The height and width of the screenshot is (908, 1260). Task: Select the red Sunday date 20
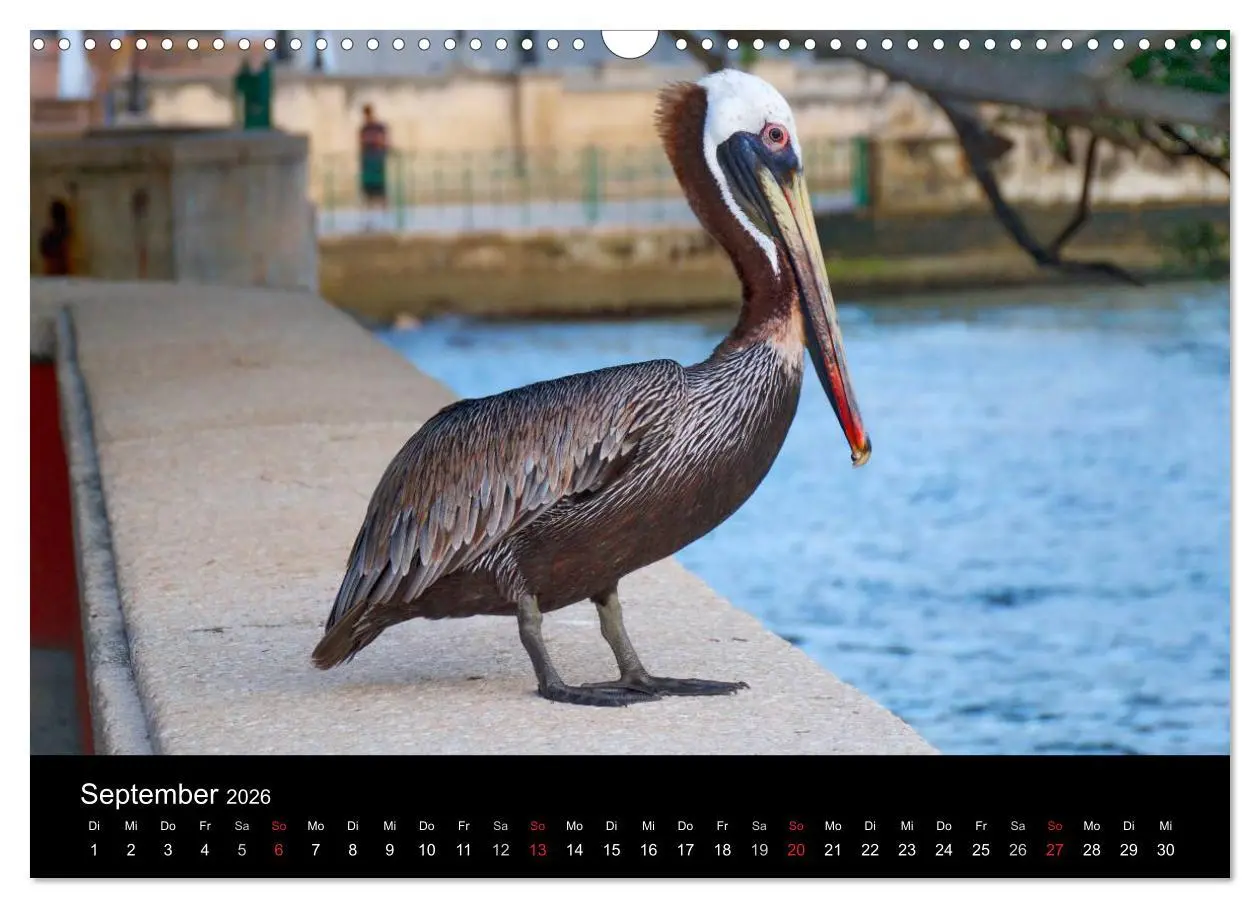(797, 850)
